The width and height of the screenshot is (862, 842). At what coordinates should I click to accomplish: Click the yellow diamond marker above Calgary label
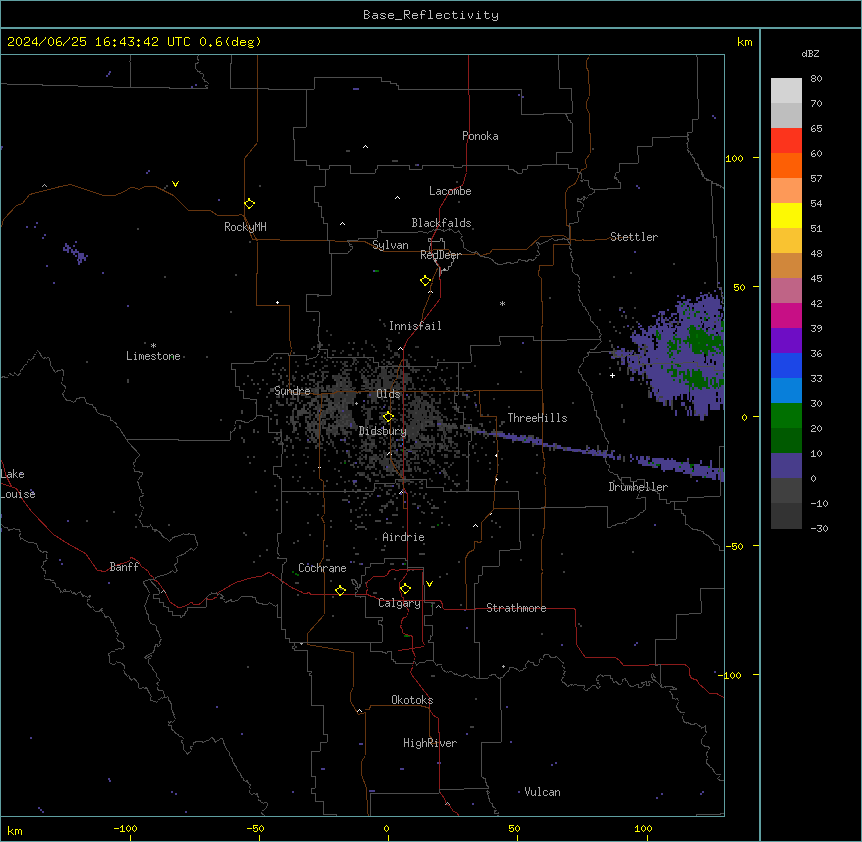pyautogui.click(x=405, y=589)
